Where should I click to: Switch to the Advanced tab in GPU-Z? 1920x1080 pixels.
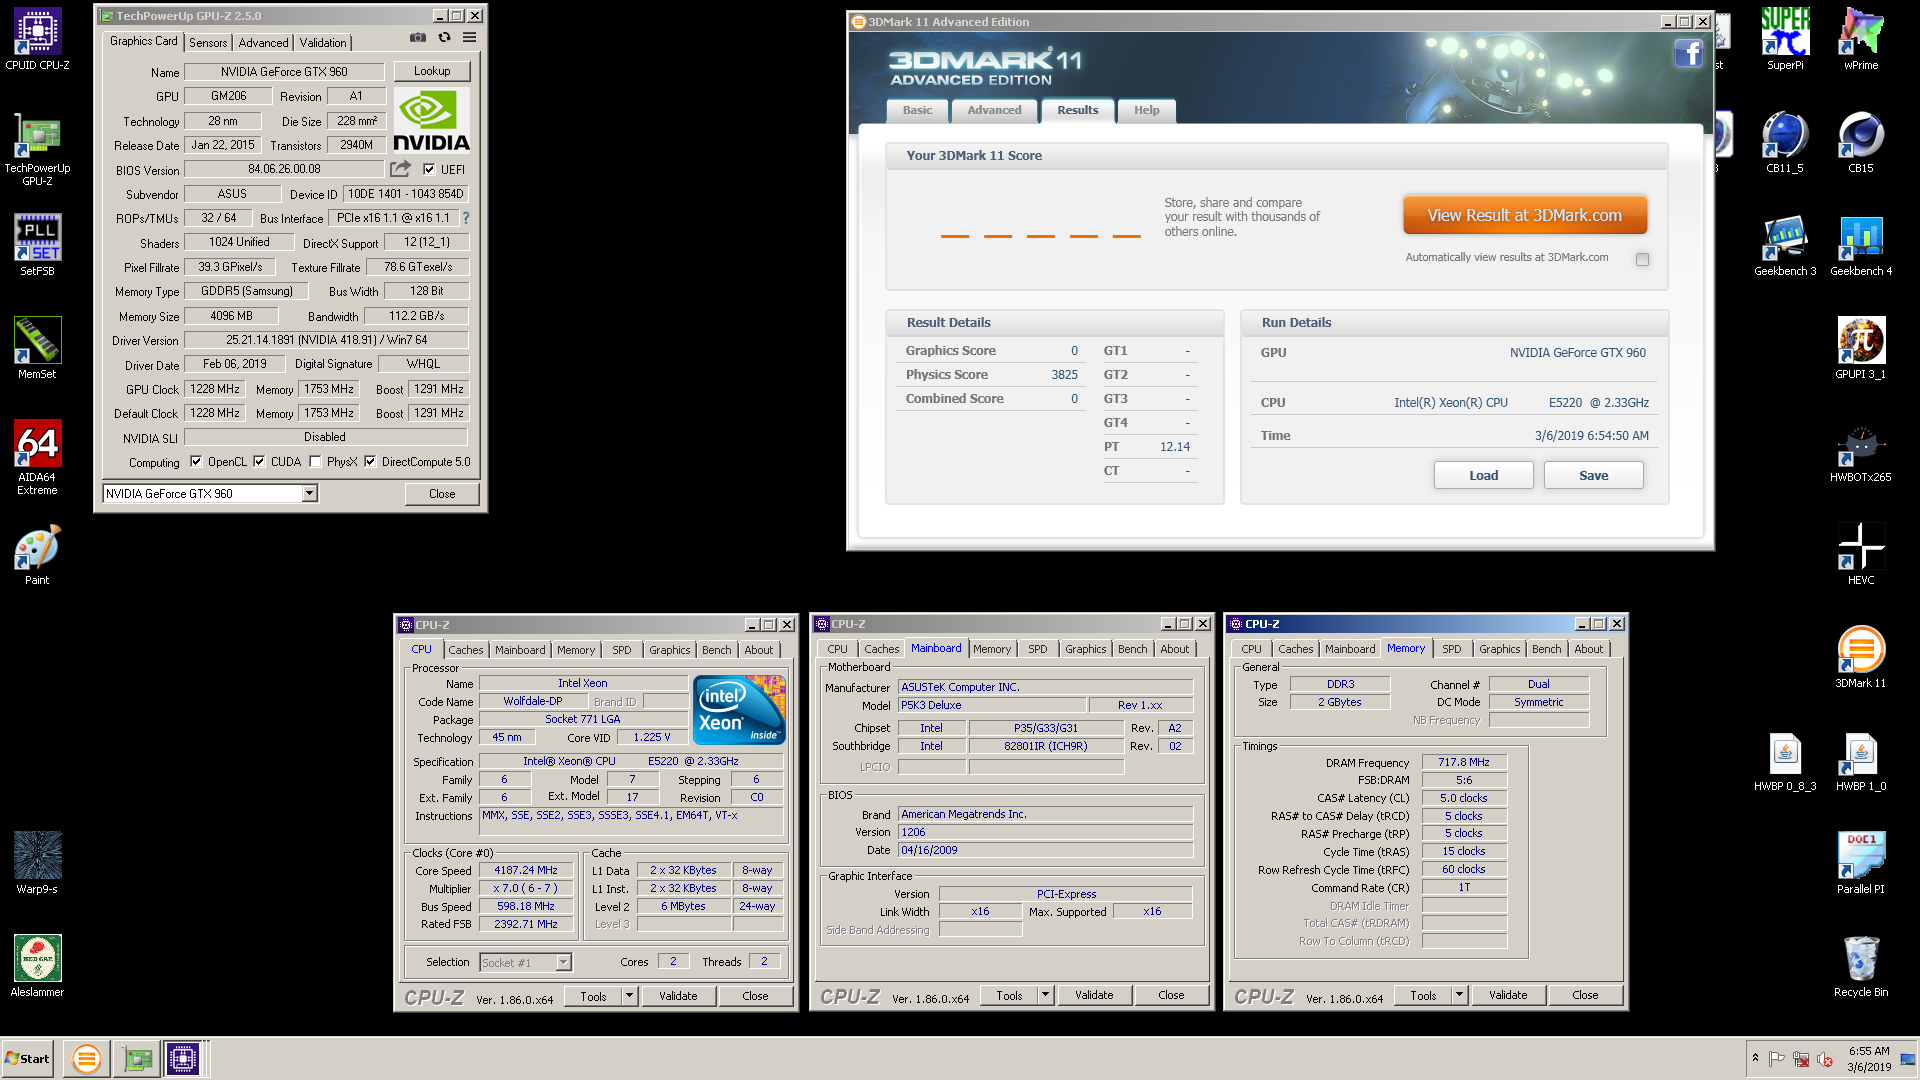tap(264, 43)
